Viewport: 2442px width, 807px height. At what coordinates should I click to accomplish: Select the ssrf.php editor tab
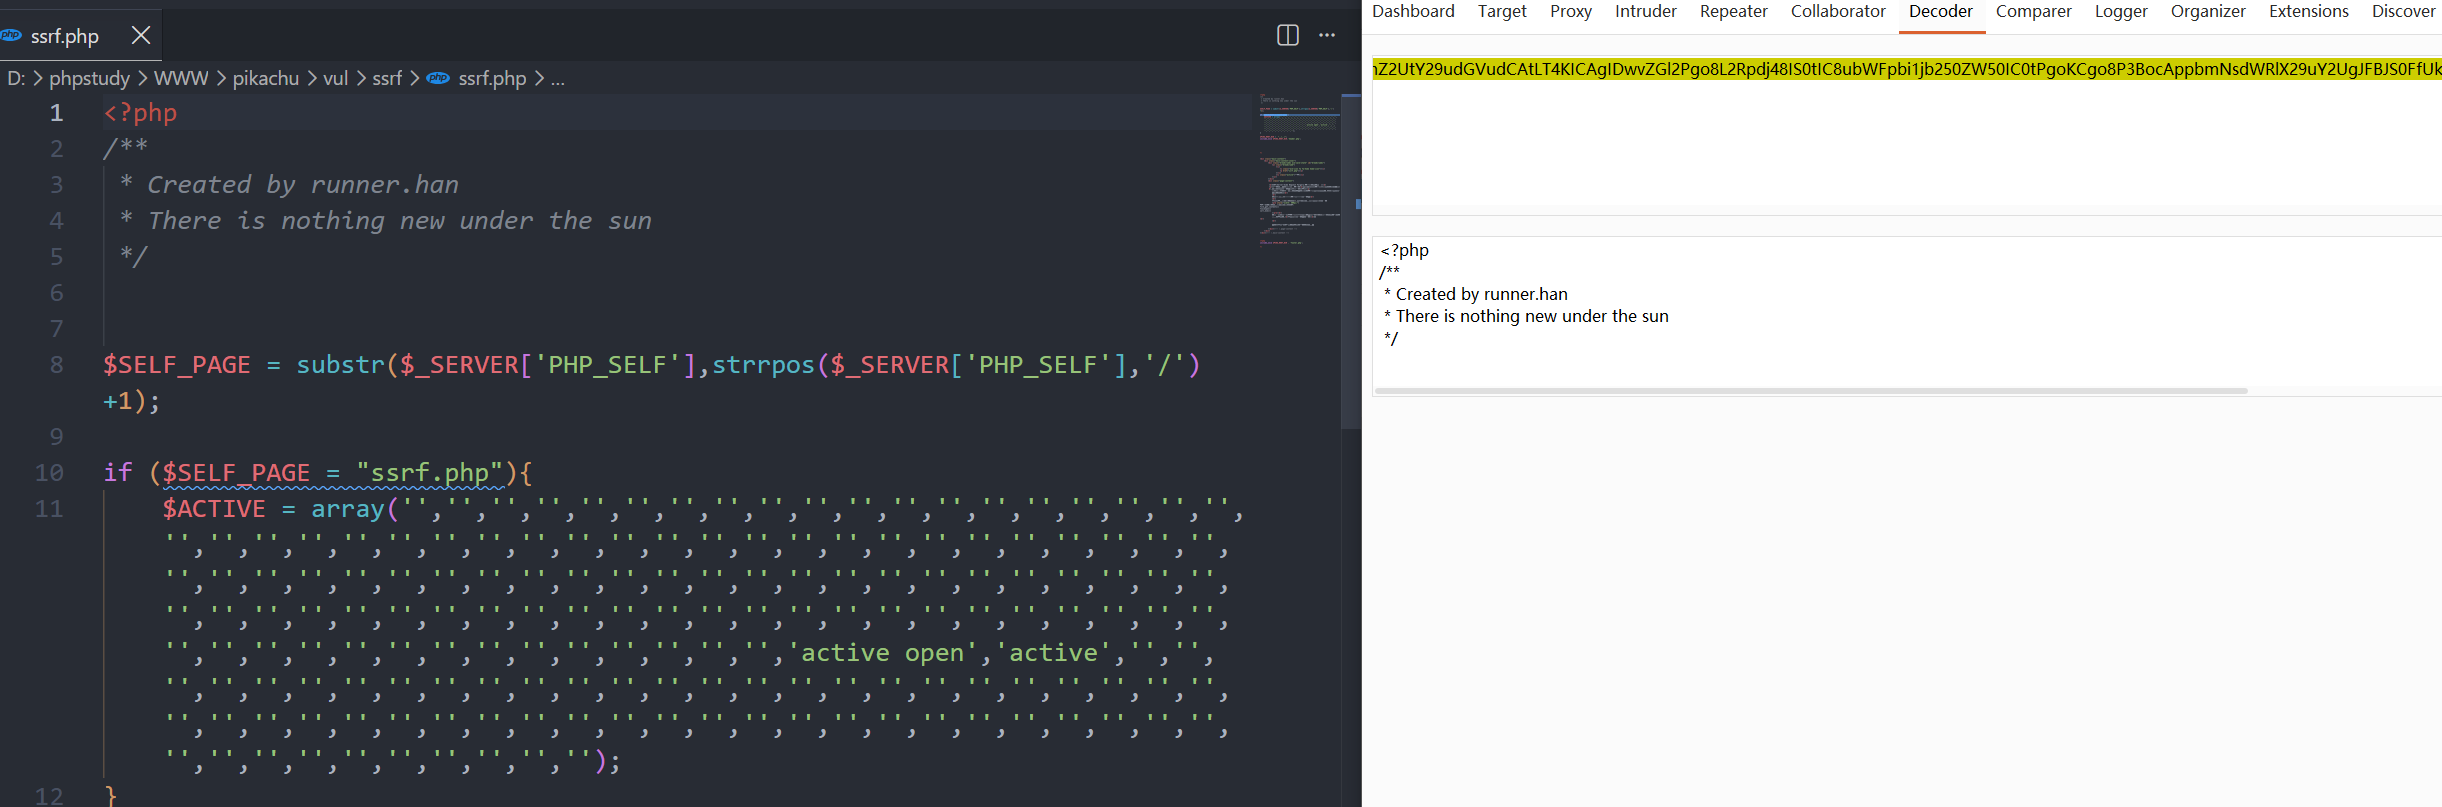[80, 36]
